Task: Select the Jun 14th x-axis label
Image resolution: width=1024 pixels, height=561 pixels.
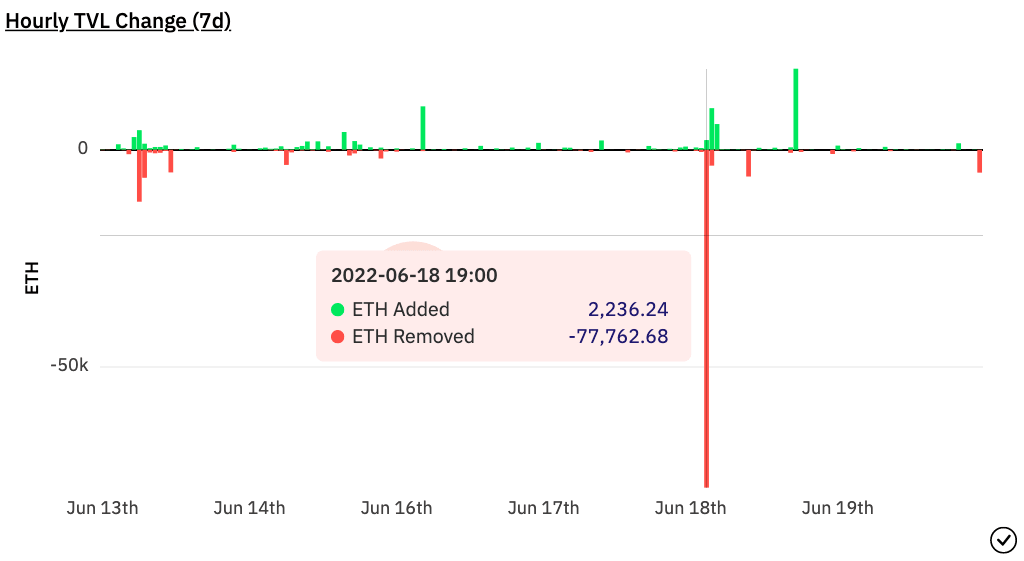Action: coord(249,508)
